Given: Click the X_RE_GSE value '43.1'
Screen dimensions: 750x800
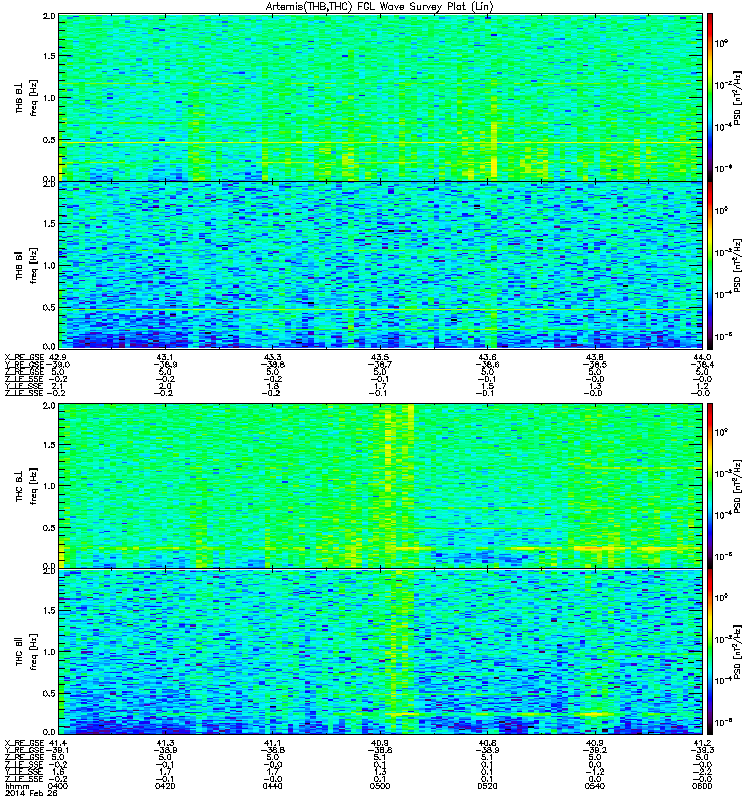Looking at the screenshot, I should tap(165, 357).
